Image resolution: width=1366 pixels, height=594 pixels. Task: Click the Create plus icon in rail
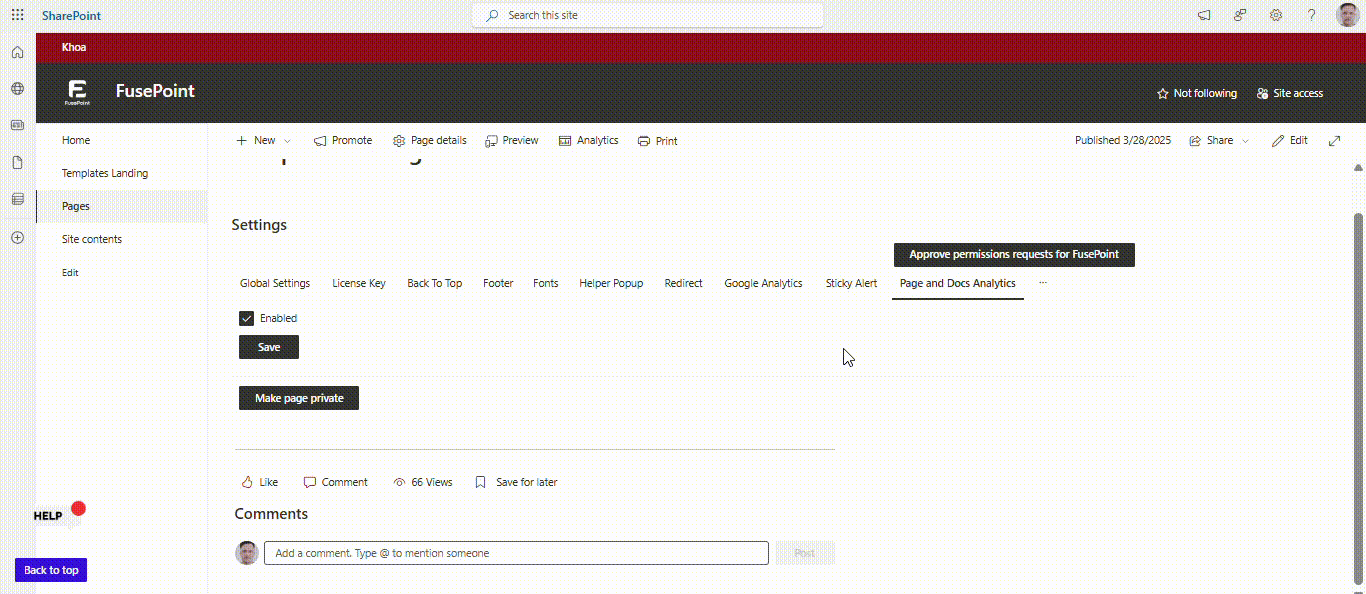click(17, 238)
